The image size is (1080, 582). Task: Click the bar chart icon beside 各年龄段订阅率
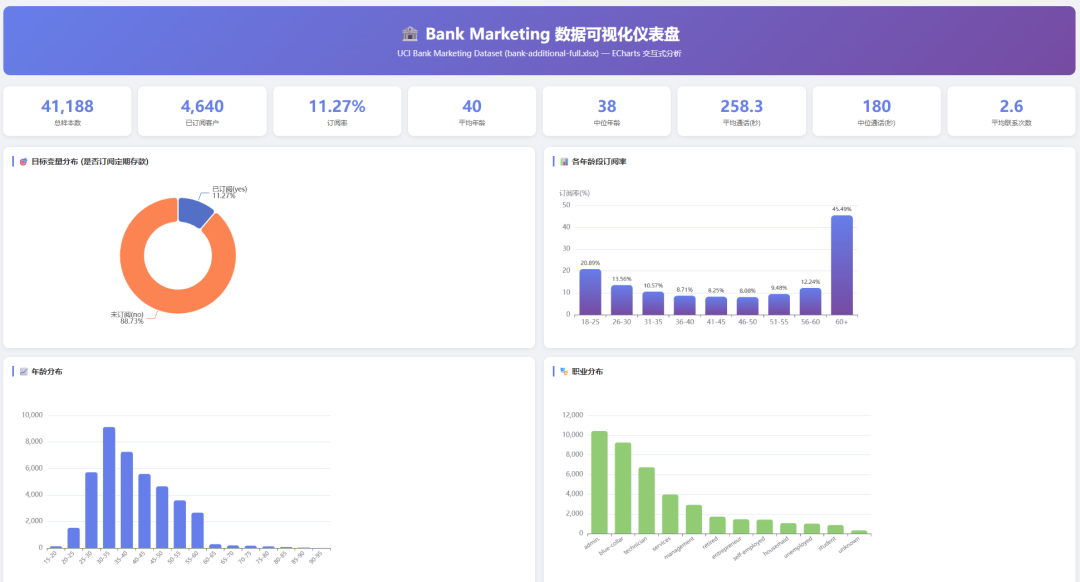(x=564, y=162)
